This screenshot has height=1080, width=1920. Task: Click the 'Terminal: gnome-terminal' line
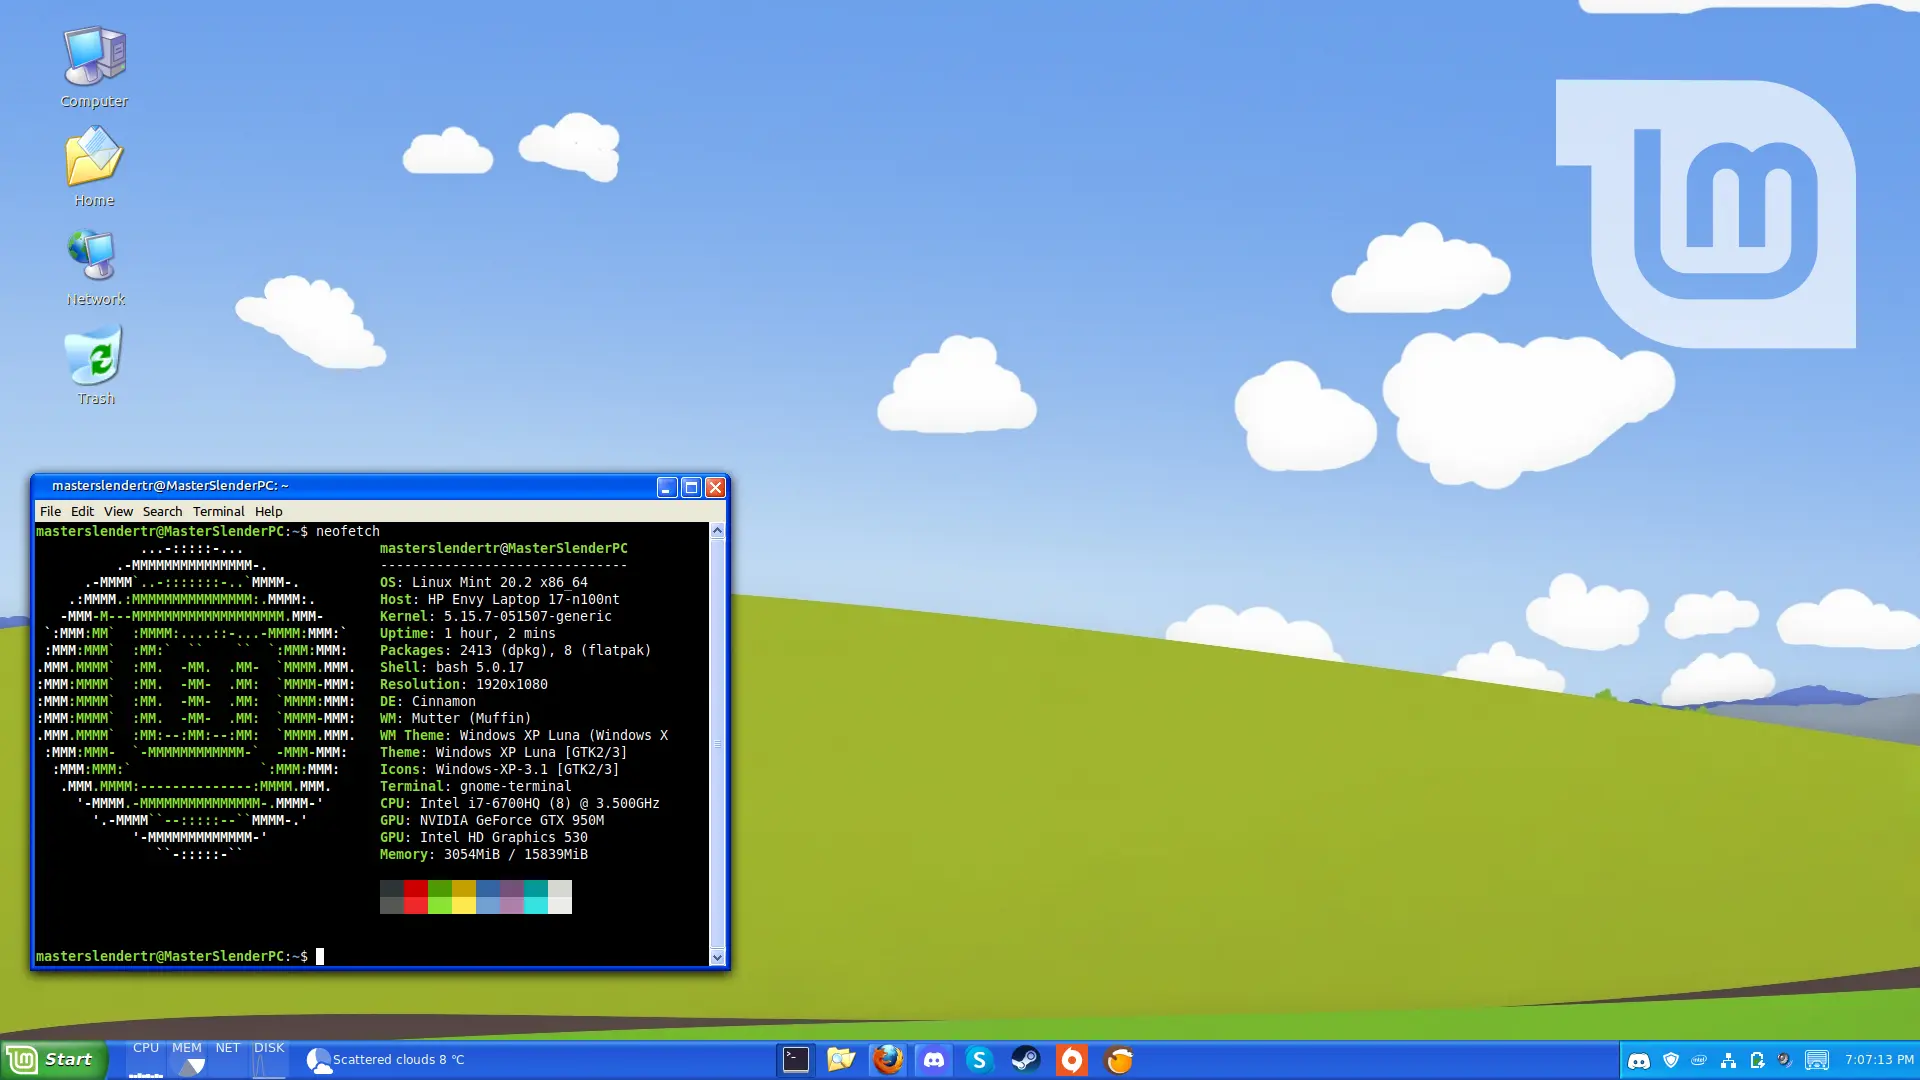[476, 786]
